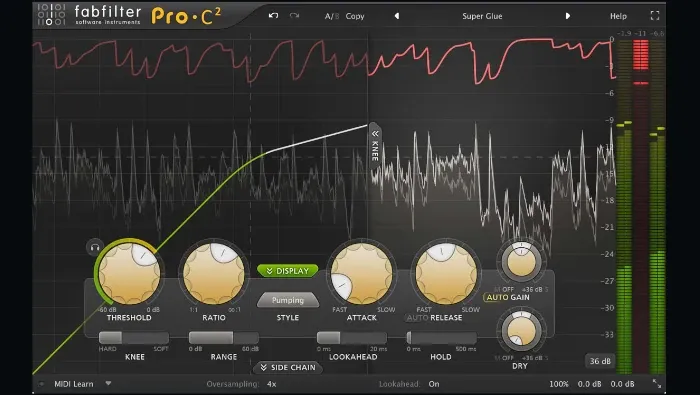Open the Super Glue preset menu
700x395 pixels.
(482, 16)
